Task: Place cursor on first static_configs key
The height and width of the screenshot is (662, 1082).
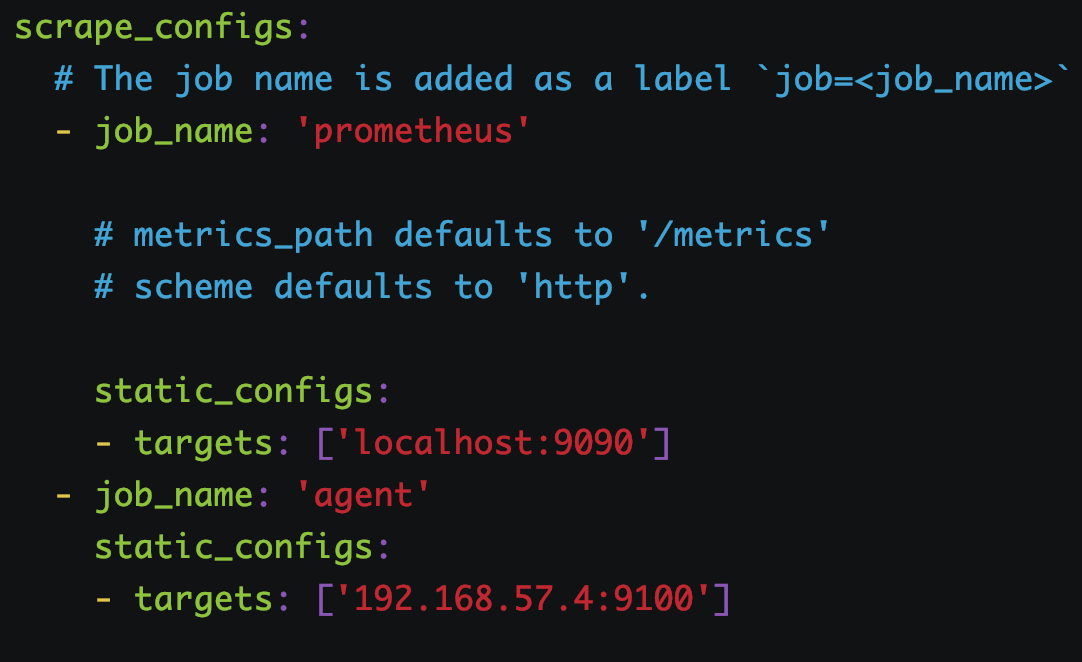Action: tap(233, 391)
